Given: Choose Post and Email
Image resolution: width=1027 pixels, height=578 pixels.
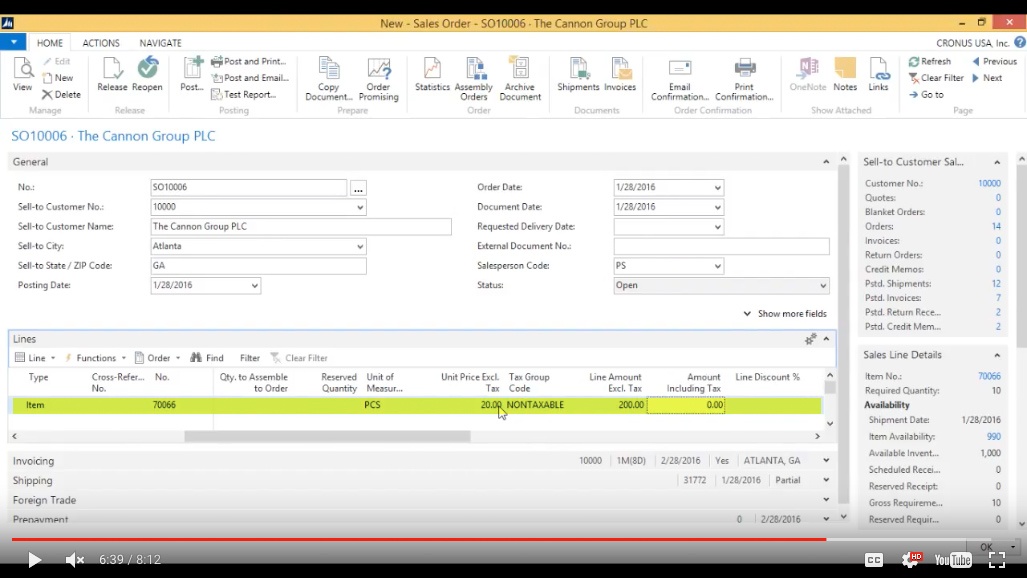Looking at the screenshot, I should coord(250,77).
